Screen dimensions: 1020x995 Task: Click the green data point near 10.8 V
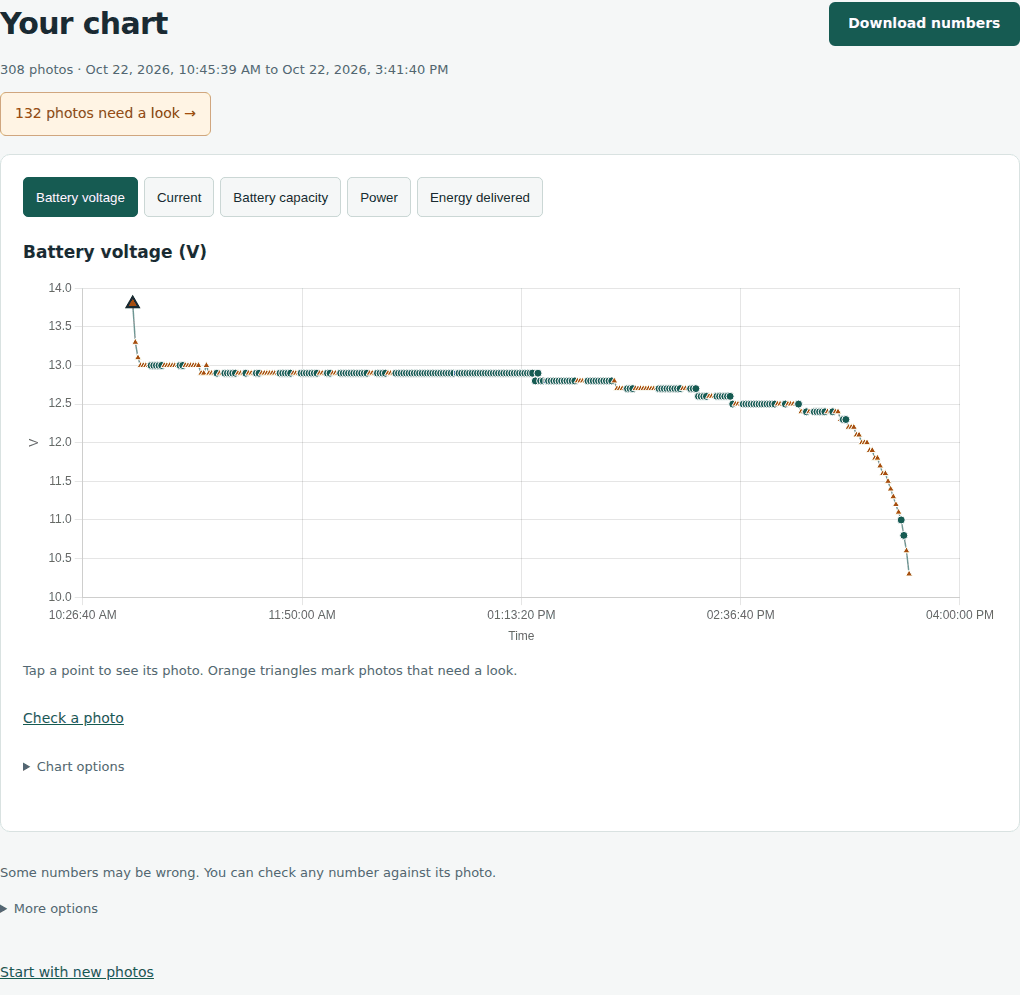(x=904, y=535)
